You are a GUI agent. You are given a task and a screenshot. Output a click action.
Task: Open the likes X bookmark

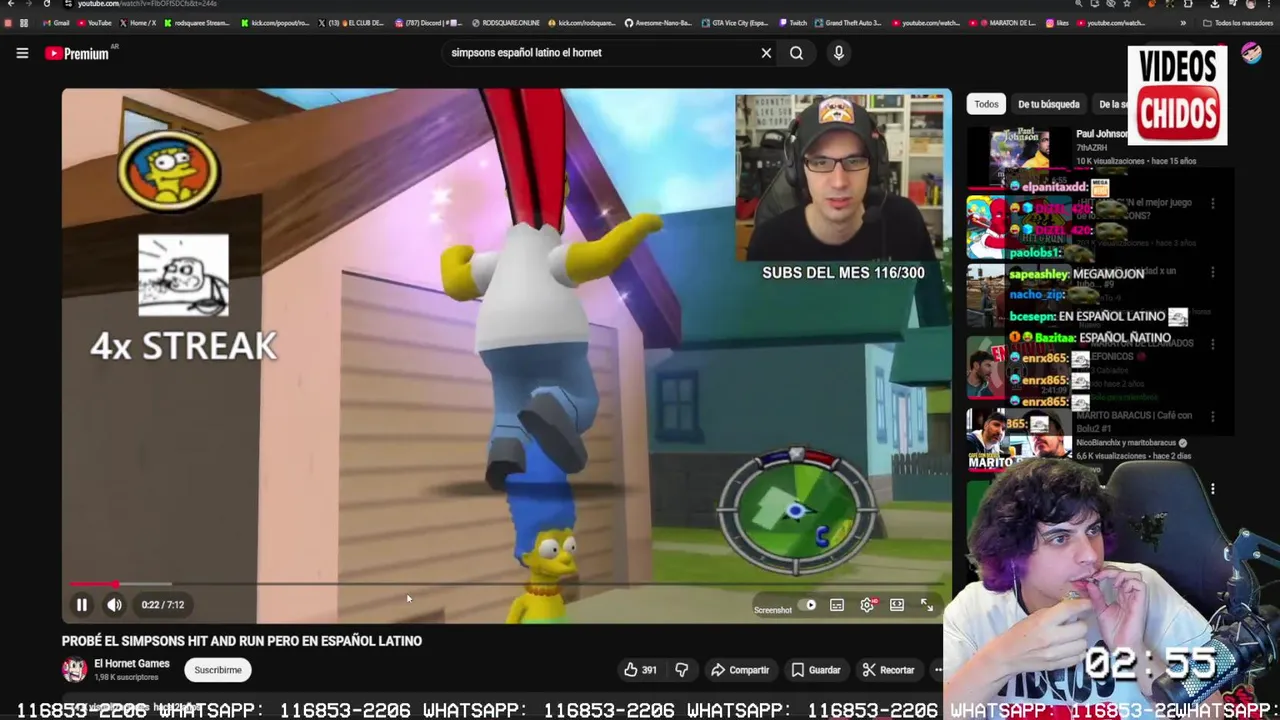tap(1058, 23)
